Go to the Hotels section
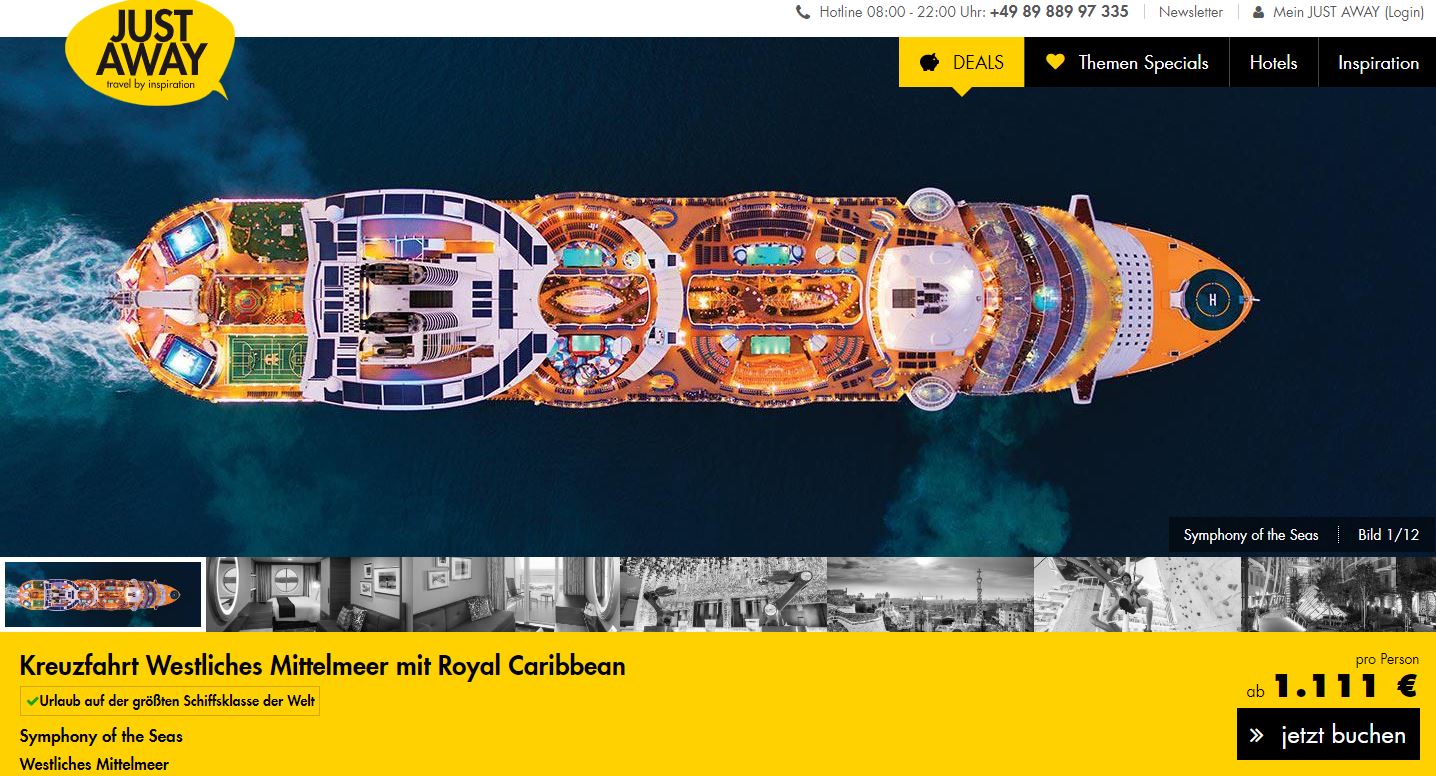 (1273, 62)
